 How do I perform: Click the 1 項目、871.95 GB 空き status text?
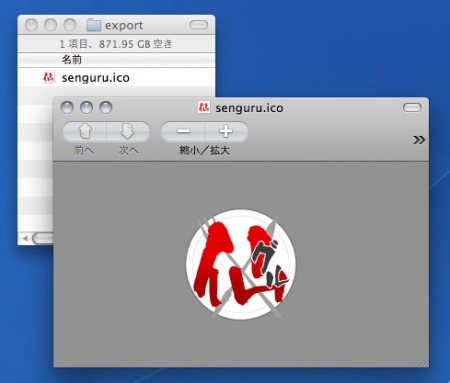click(116, 44)
